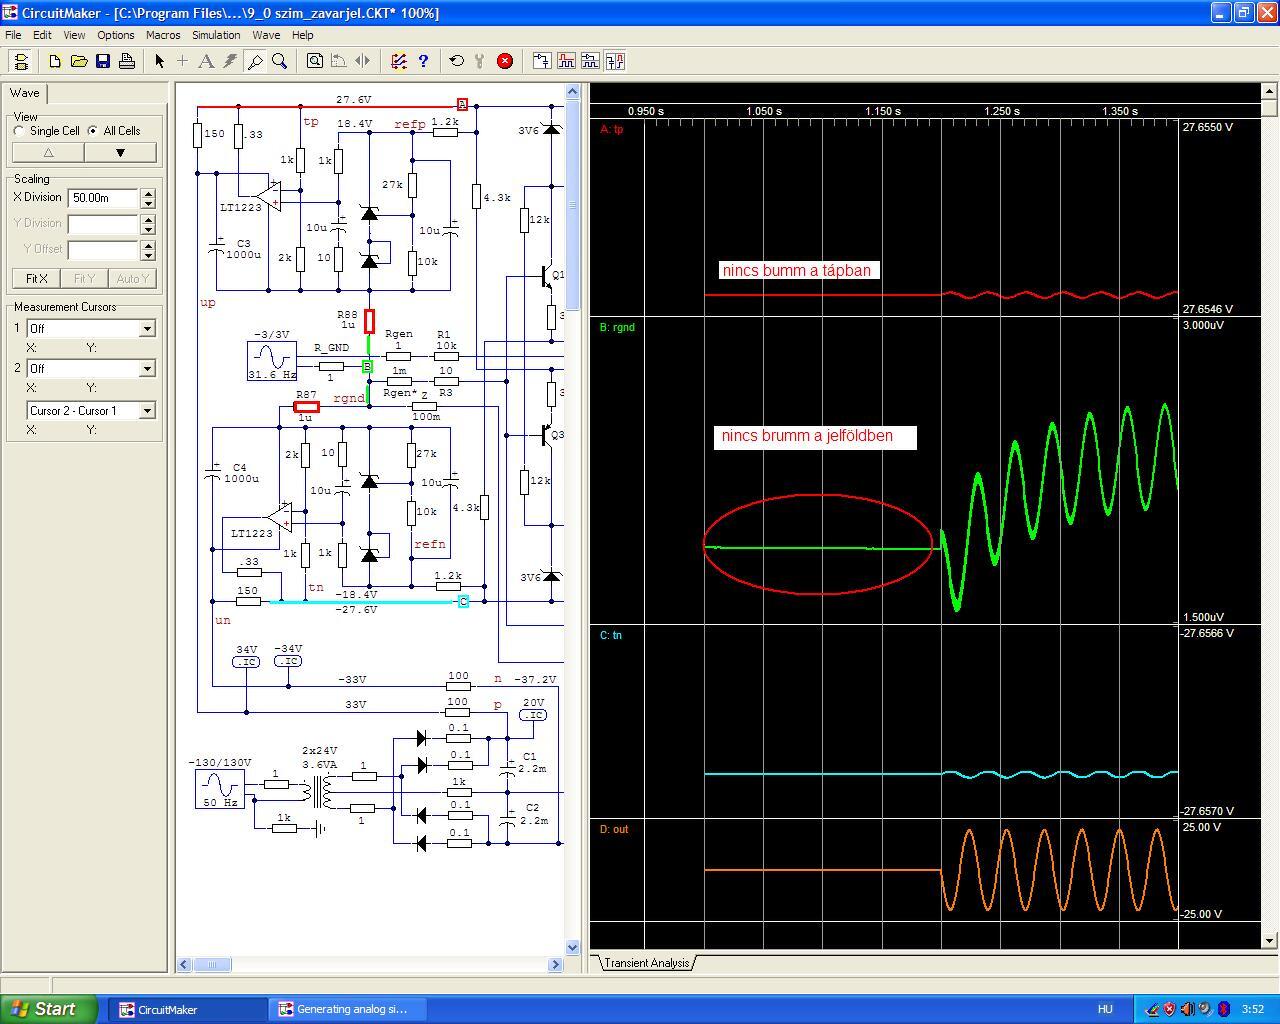Click the Trace icon in toolbar
Screen dimensions: 1280x1024
pyautogui.click(x=542, y=61)
